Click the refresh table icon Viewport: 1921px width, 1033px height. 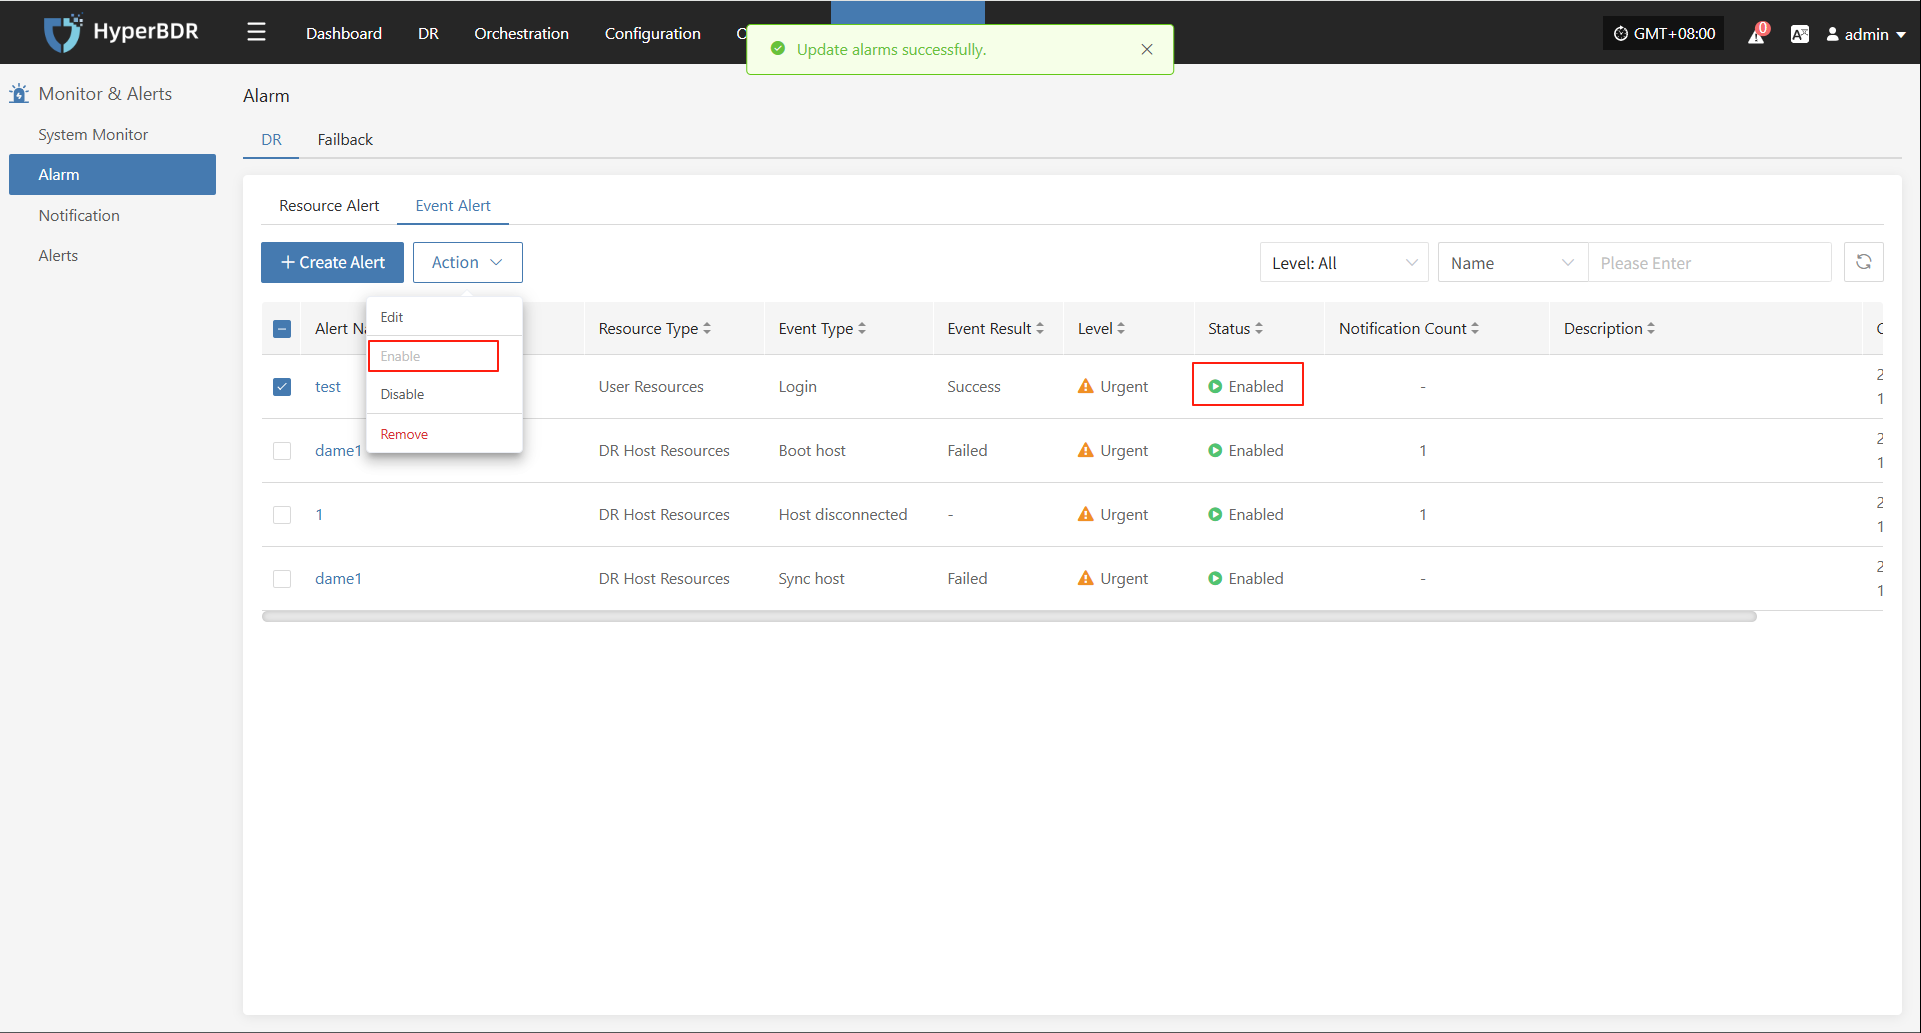click(1863, 262)
